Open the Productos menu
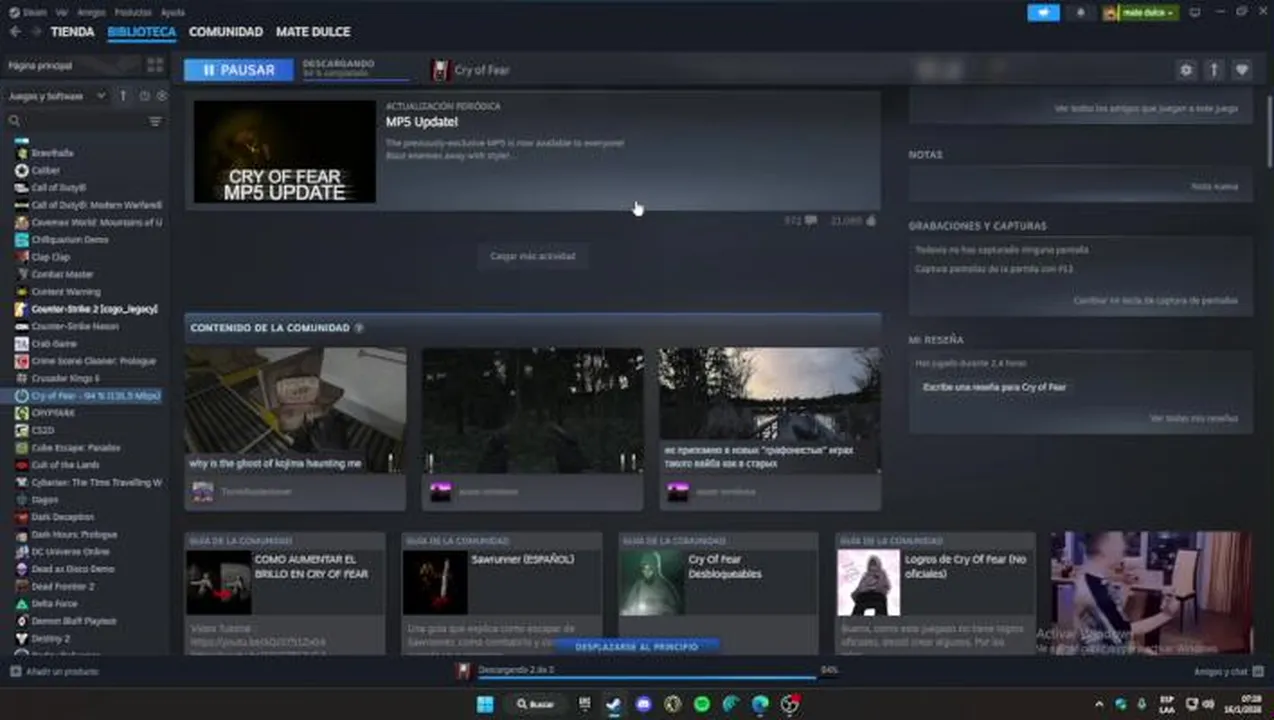 tap(133, 12)
